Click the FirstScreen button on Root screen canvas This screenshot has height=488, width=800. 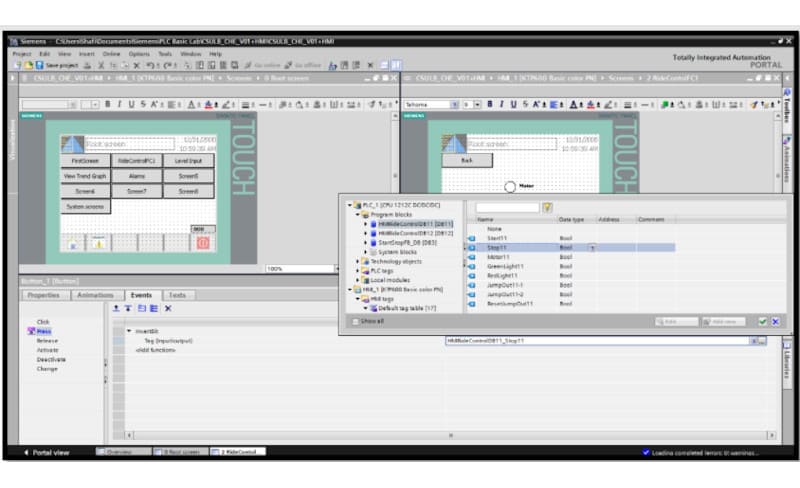point(85,161)
